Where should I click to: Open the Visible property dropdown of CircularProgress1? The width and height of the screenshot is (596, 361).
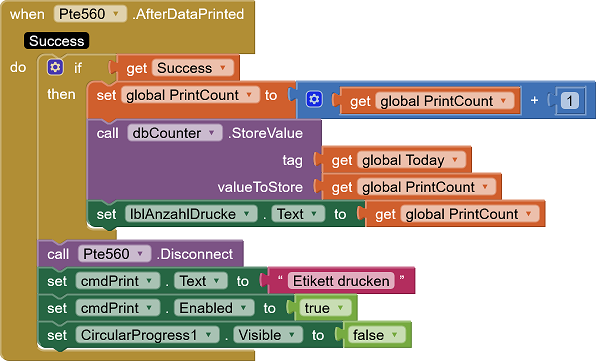tap(268, 335)
